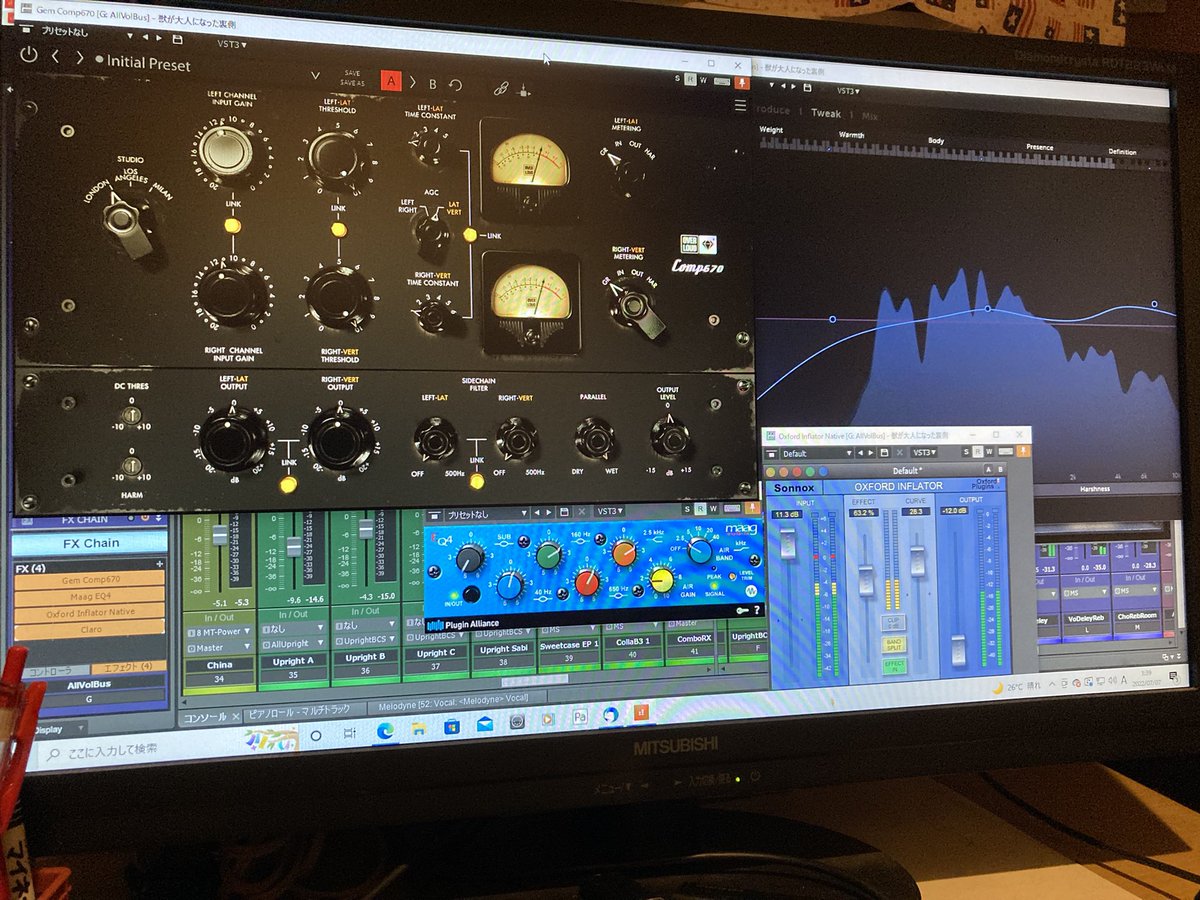The image size is (1200, 900).
Task: Click the China channel name strip
Action: click(x=219, y=664)
